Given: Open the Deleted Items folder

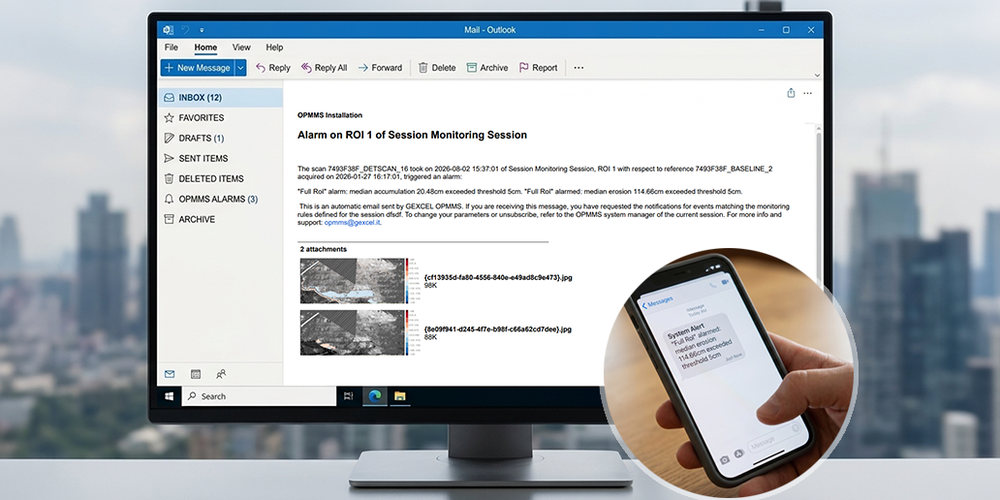Looking at the screenshot, I should coord(220,179).
